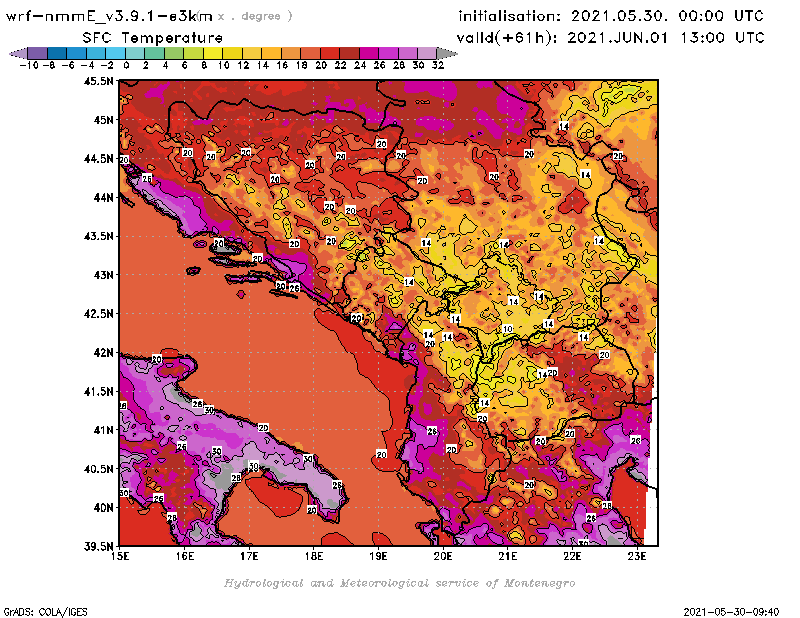Click the "10" contour label on the map
The image size is (800, 618).
[x=508, y=329]
